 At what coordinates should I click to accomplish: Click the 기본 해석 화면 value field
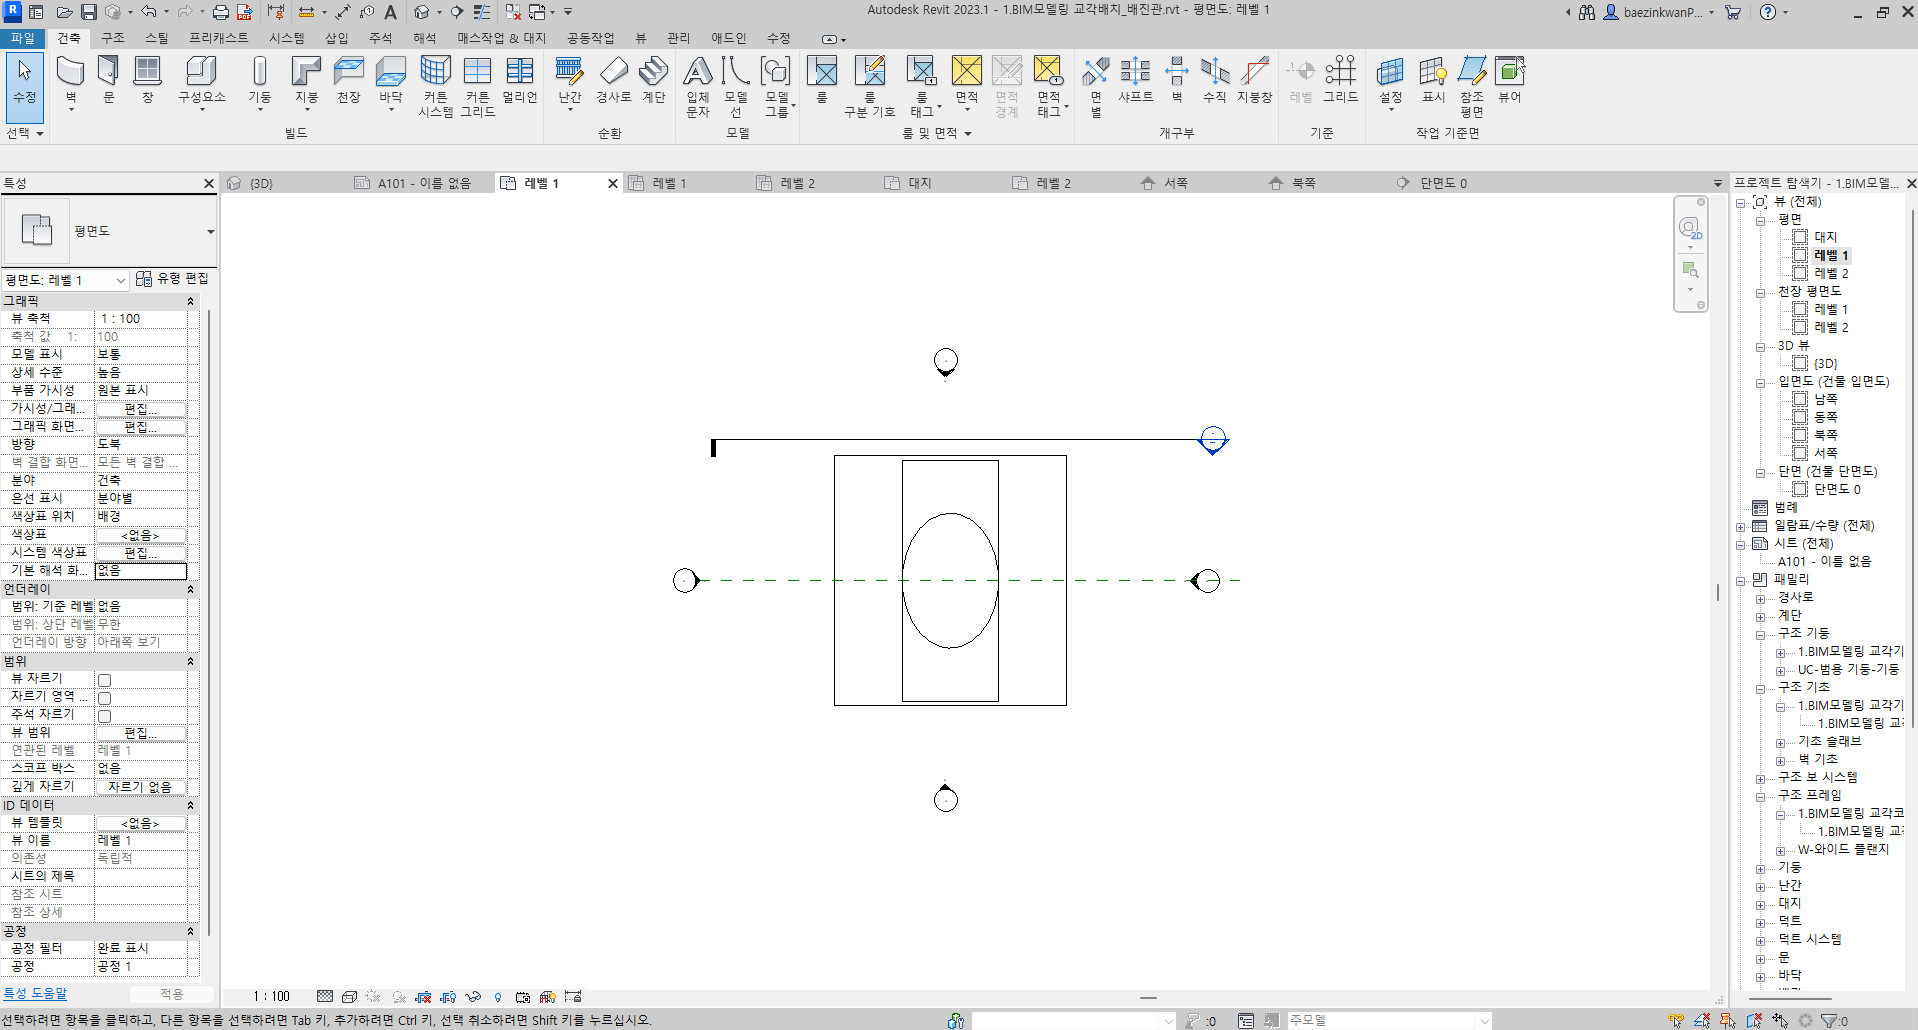click(140, 571)
